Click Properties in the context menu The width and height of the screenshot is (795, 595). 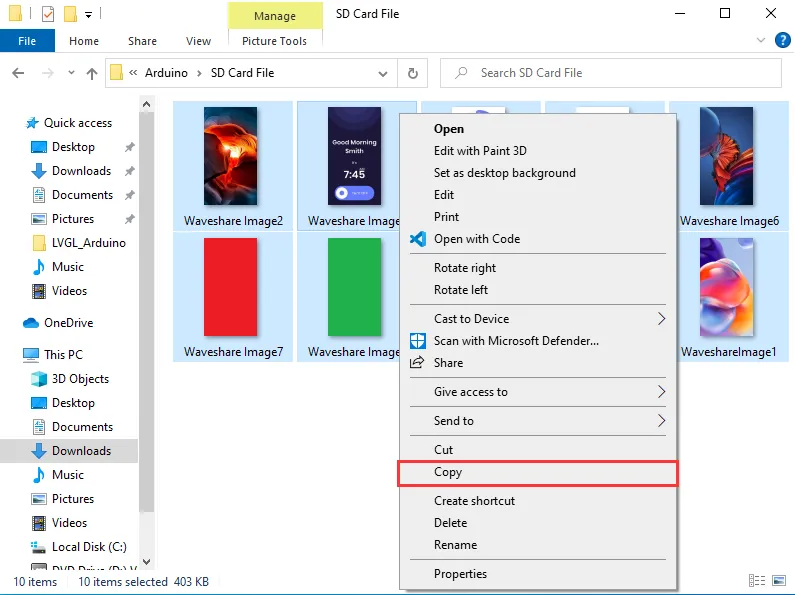pos(460,574)
